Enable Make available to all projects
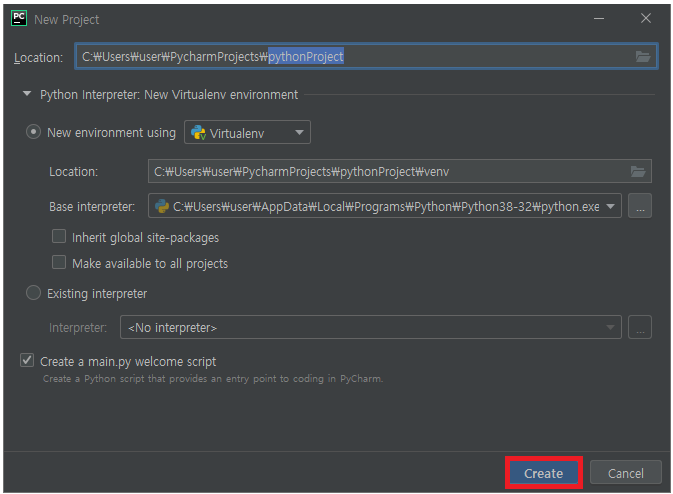The height and width of the screenshot is (494, 673). pos(59,262)
